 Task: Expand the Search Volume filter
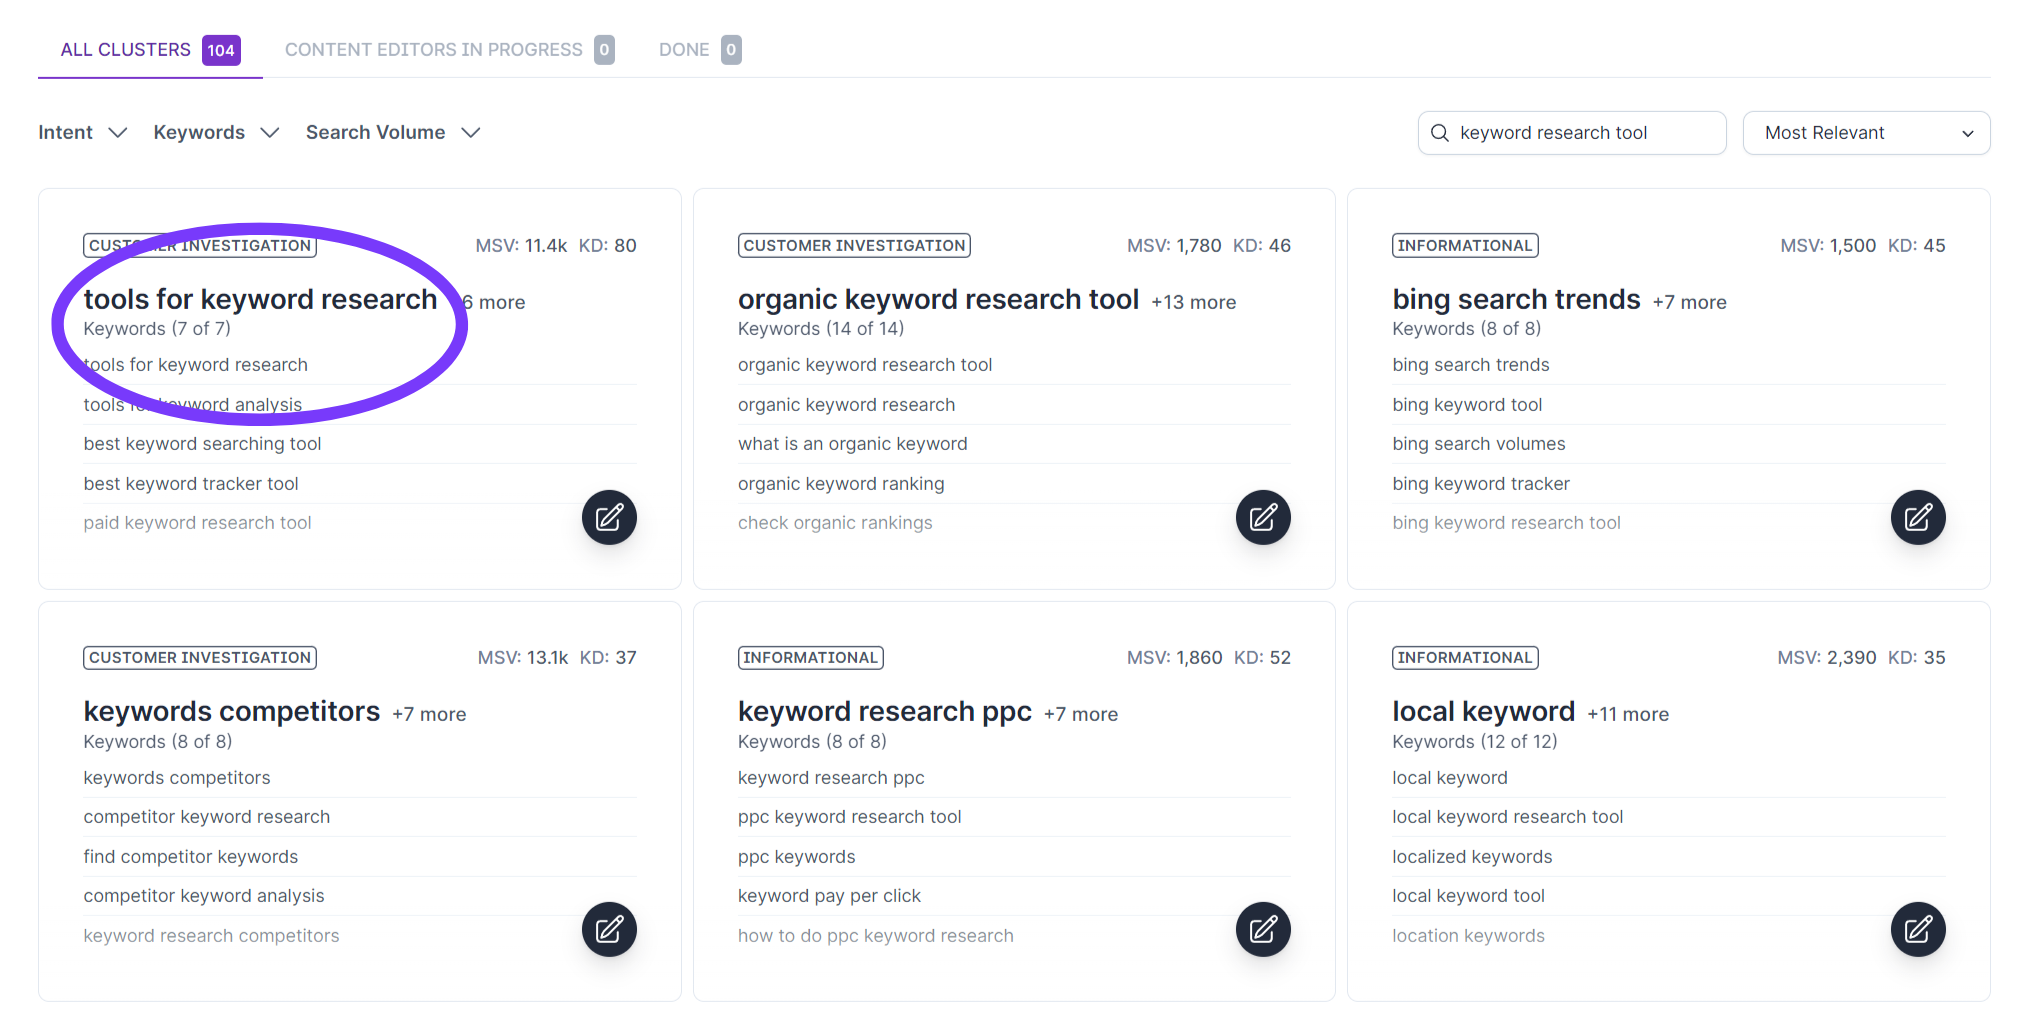(392, 133)
